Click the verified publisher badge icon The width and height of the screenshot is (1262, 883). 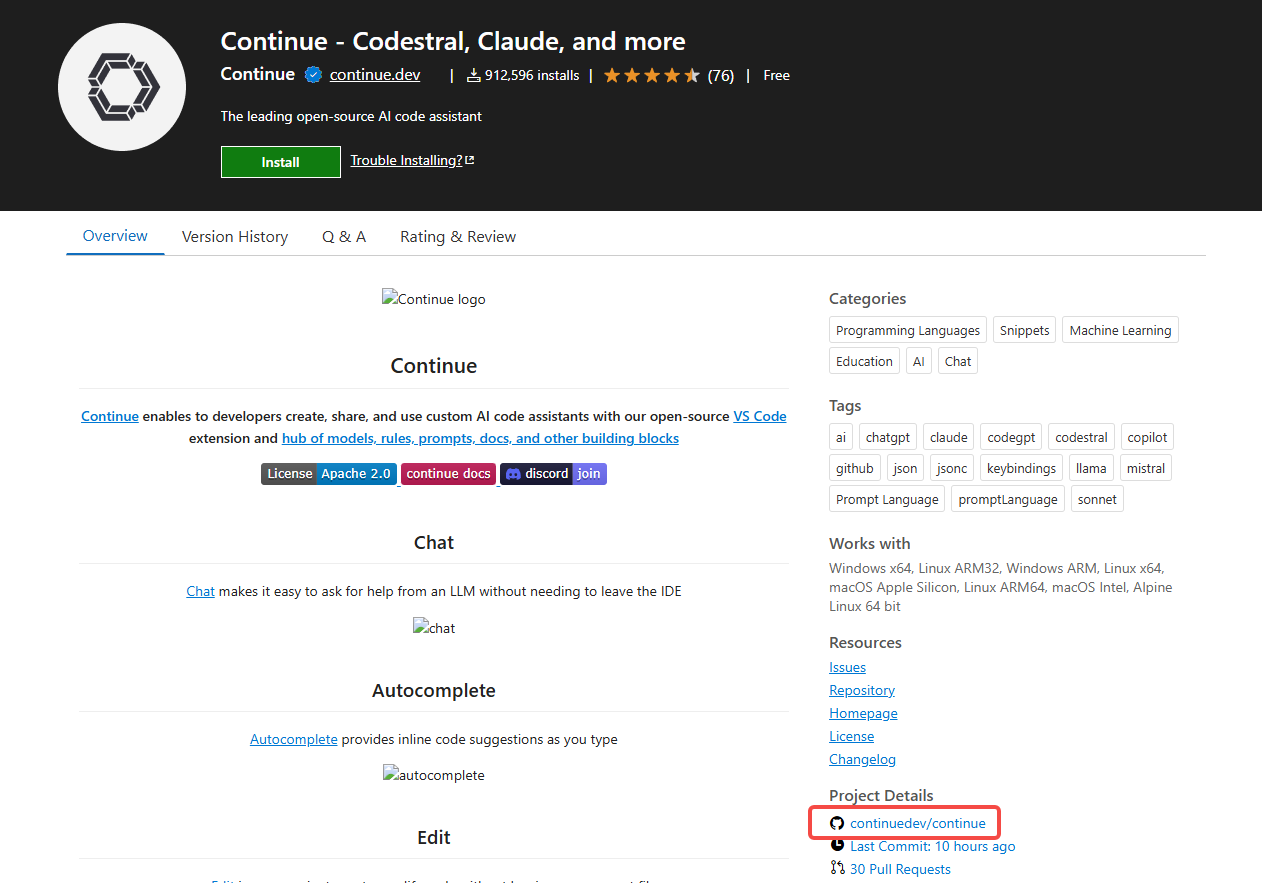[313, 75]
